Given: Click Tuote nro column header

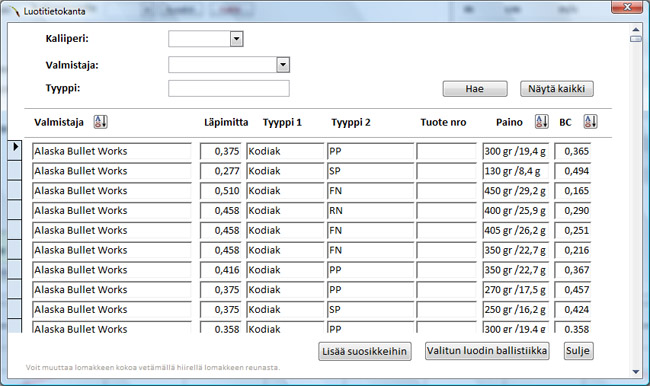Looking at the screenshot, I should (x=443, y=122).
